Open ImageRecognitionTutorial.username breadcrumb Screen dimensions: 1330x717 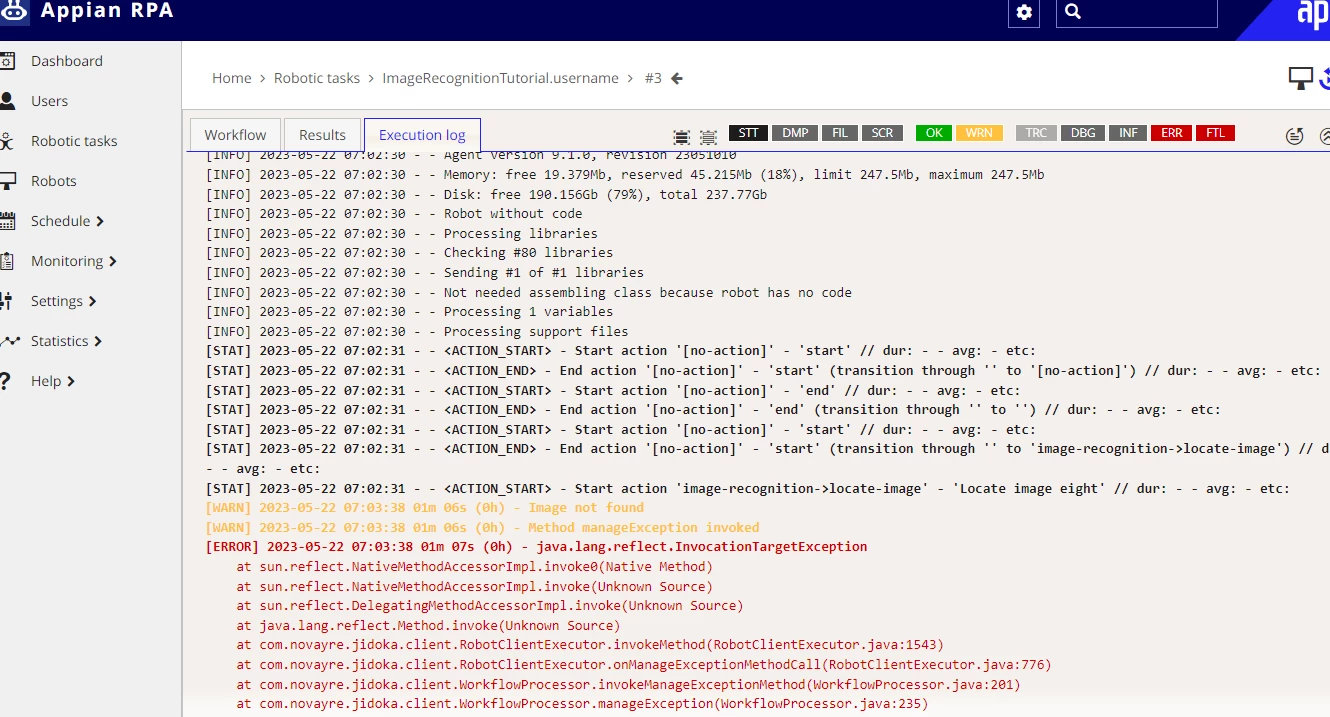point(500,78)
